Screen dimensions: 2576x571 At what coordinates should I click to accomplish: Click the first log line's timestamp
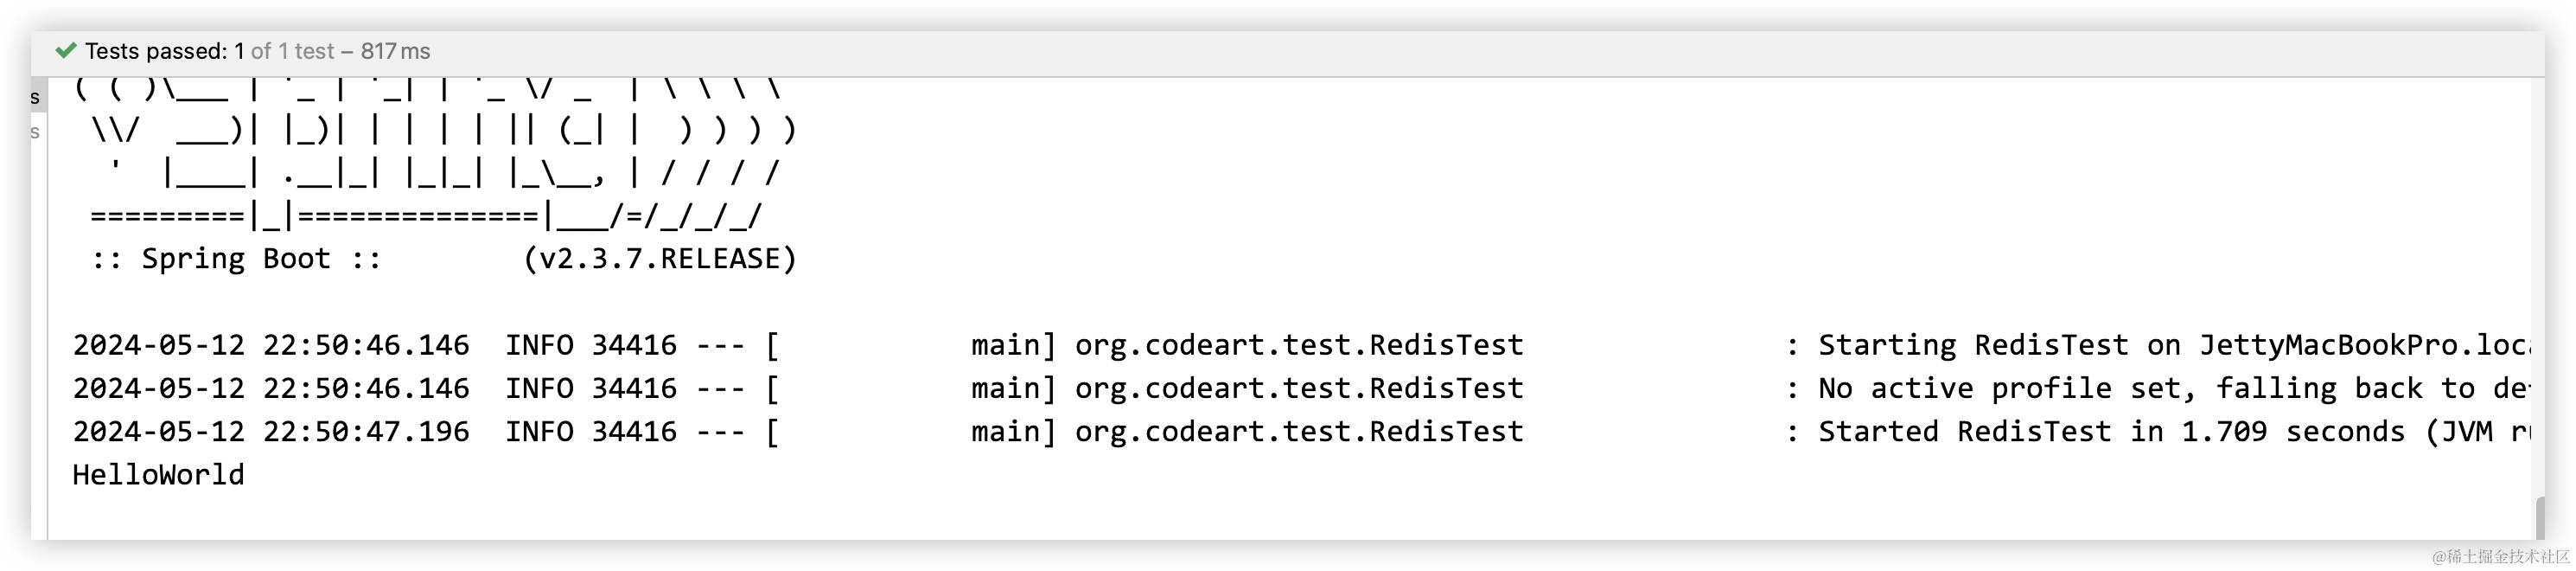point(270,346)
